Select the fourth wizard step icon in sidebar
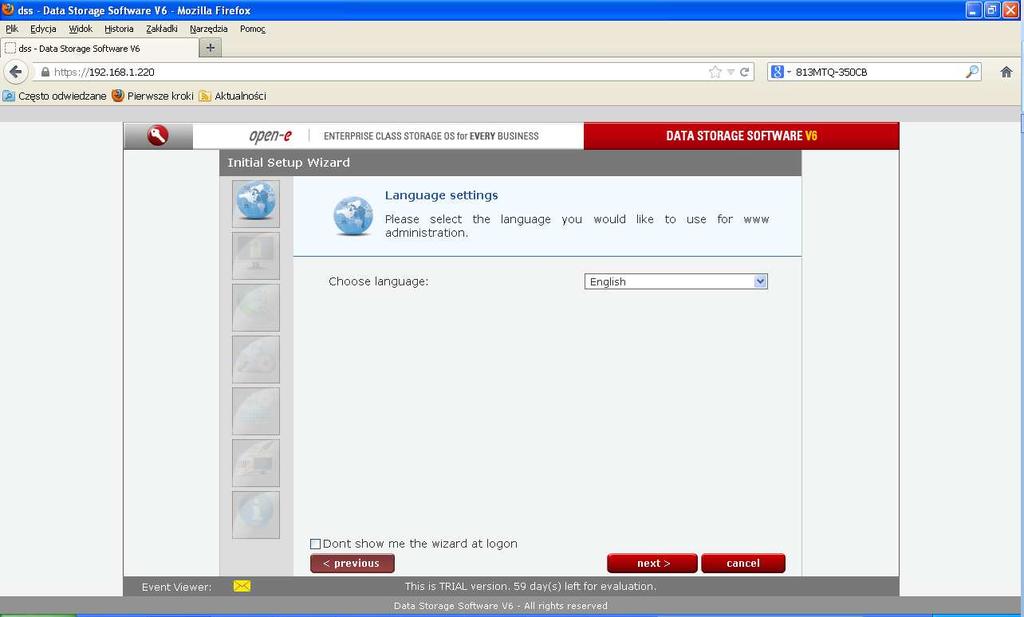Screen dimensions: 1024x617 tap(255, 359)
